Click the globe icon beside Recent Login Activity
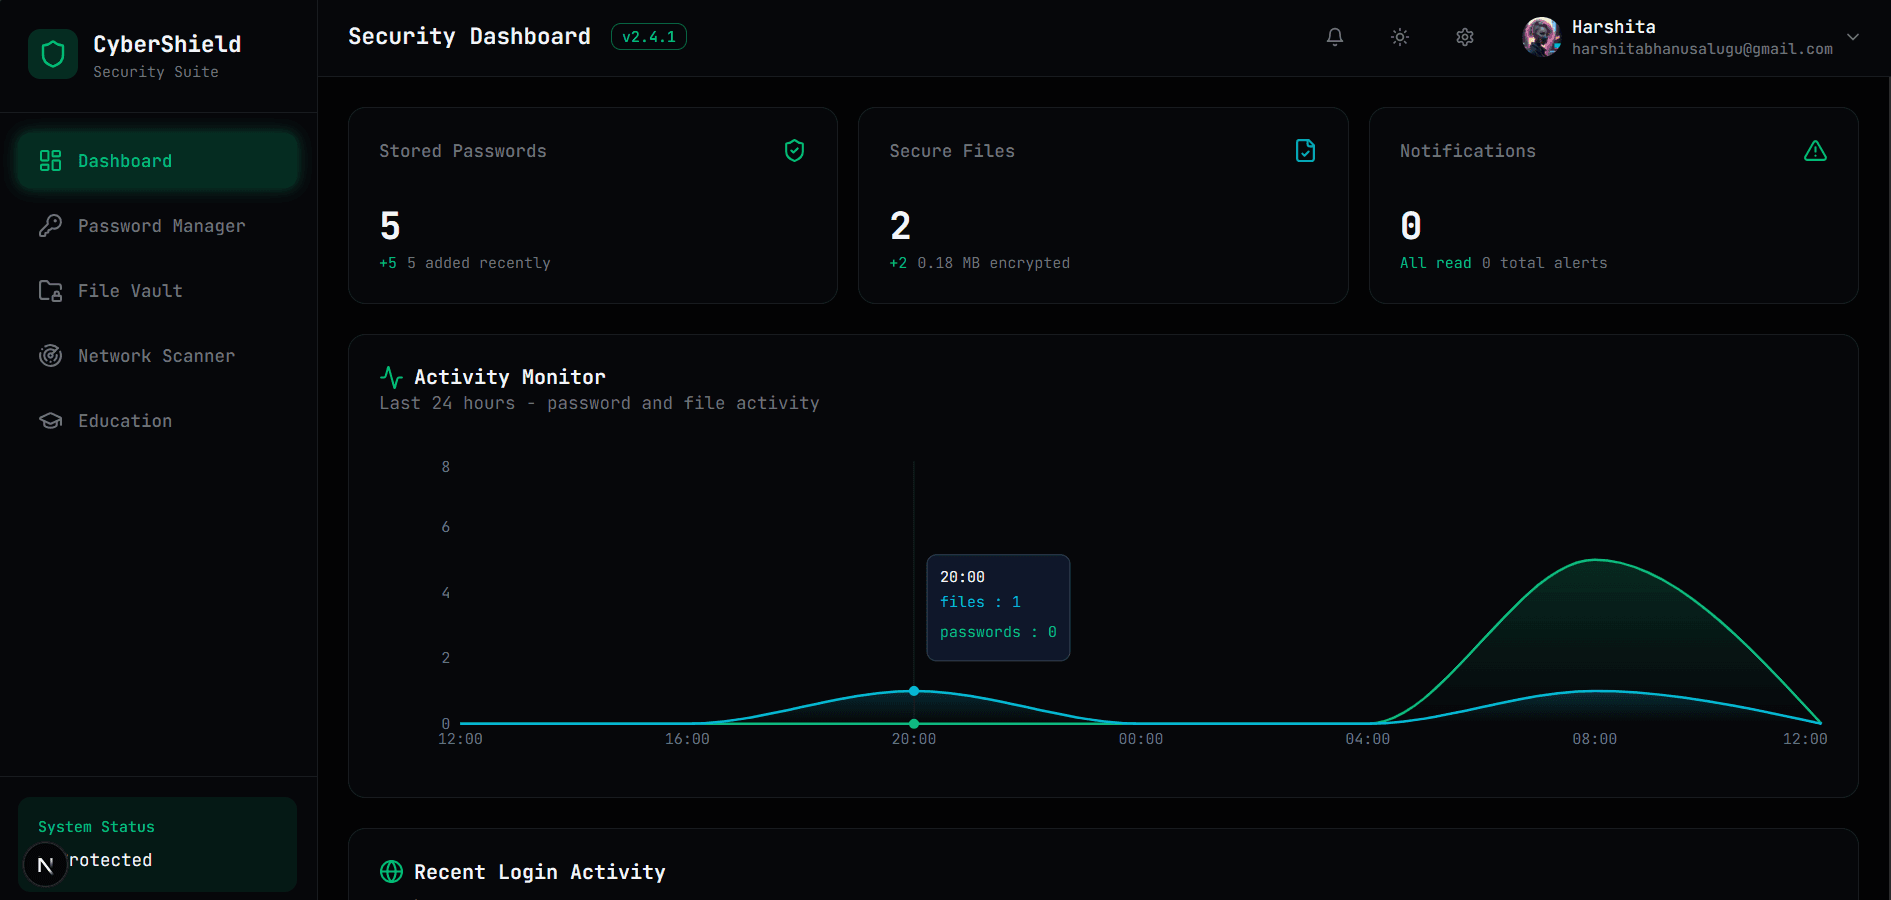The width and height of the screenshot is (1891, 900). coord(390,871)
